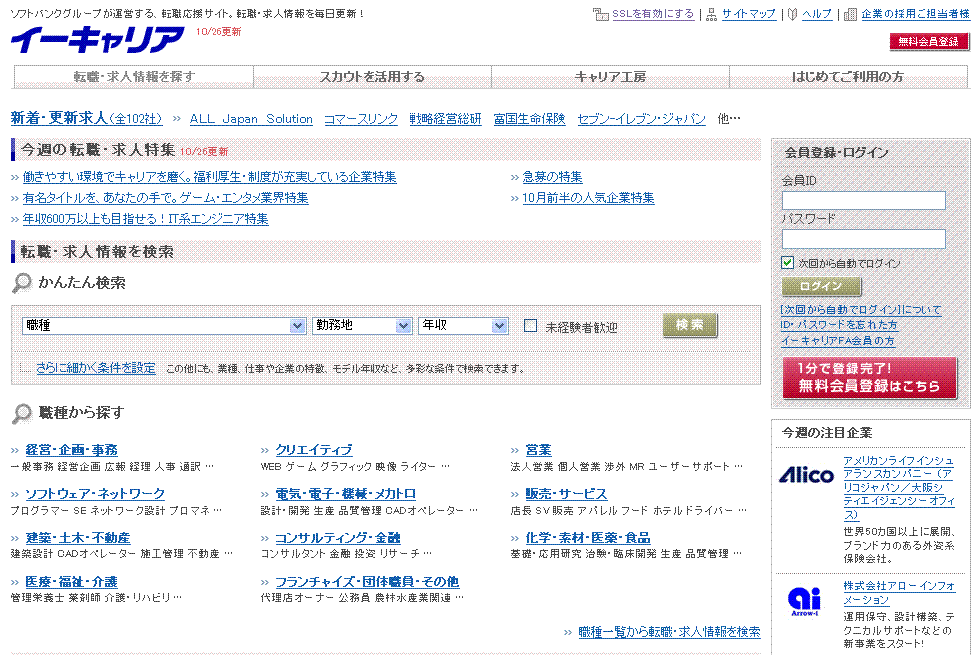
Task: Open the サイトマップ link
Action: coord(749,14)
